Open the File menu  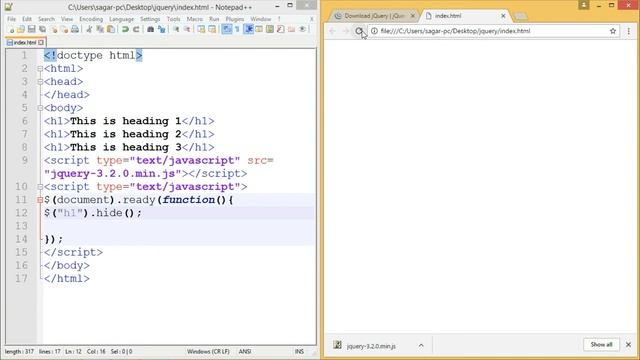[11, 19]
